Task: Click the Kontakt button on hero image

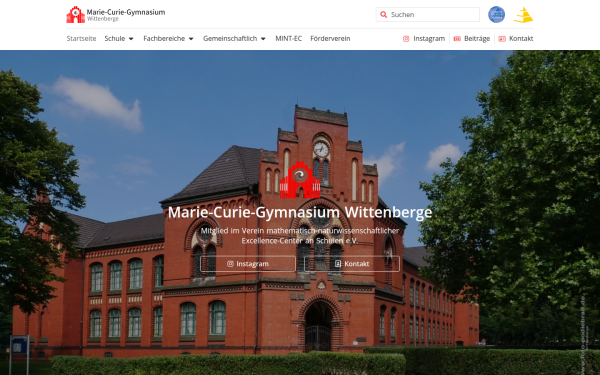Action: pos(352,264)
